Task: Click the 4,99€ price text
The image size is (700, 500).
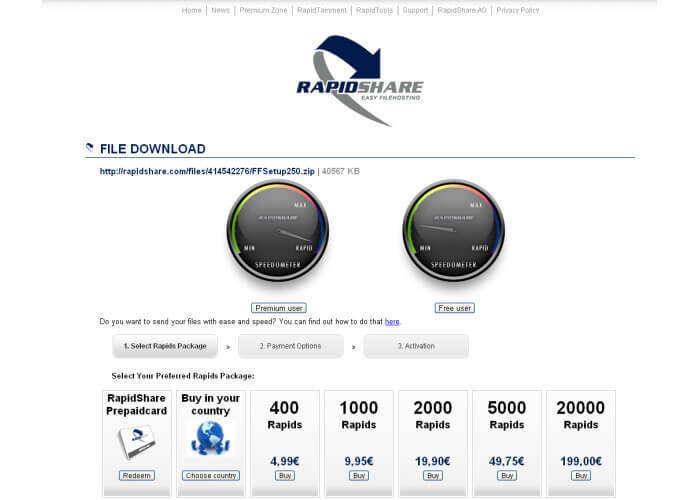Action: click(285, 461)
